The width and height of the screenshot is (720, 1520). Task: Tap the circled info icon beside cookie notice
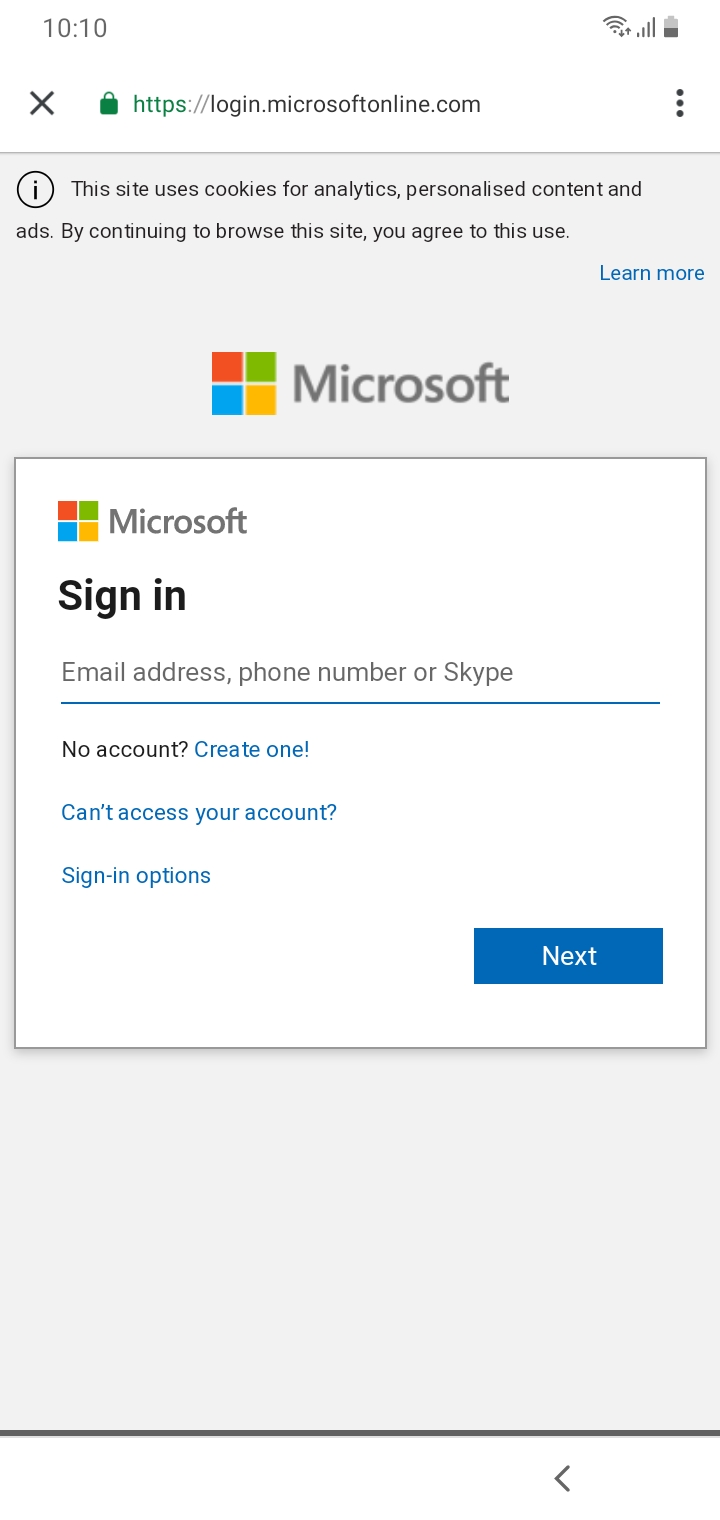(35, 189)
